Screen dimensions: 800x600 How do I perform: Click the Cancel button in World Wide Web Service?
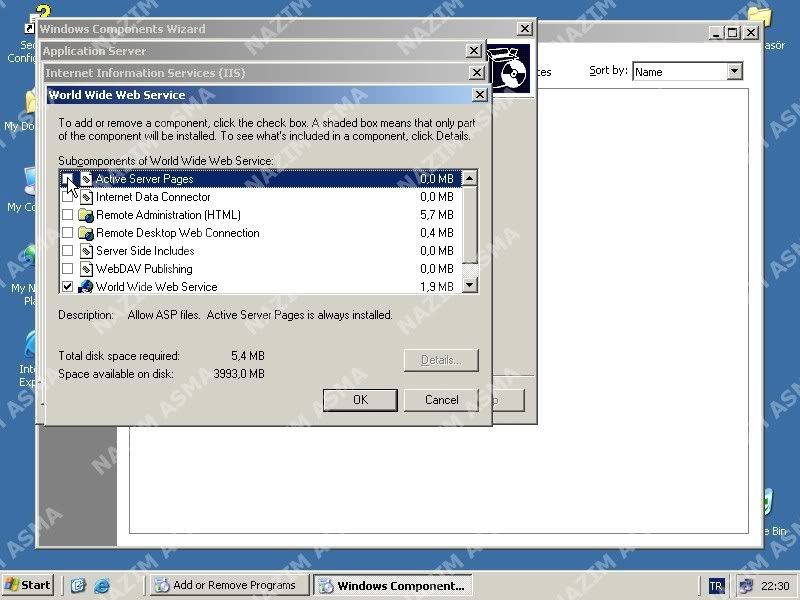tap(441, 400)
